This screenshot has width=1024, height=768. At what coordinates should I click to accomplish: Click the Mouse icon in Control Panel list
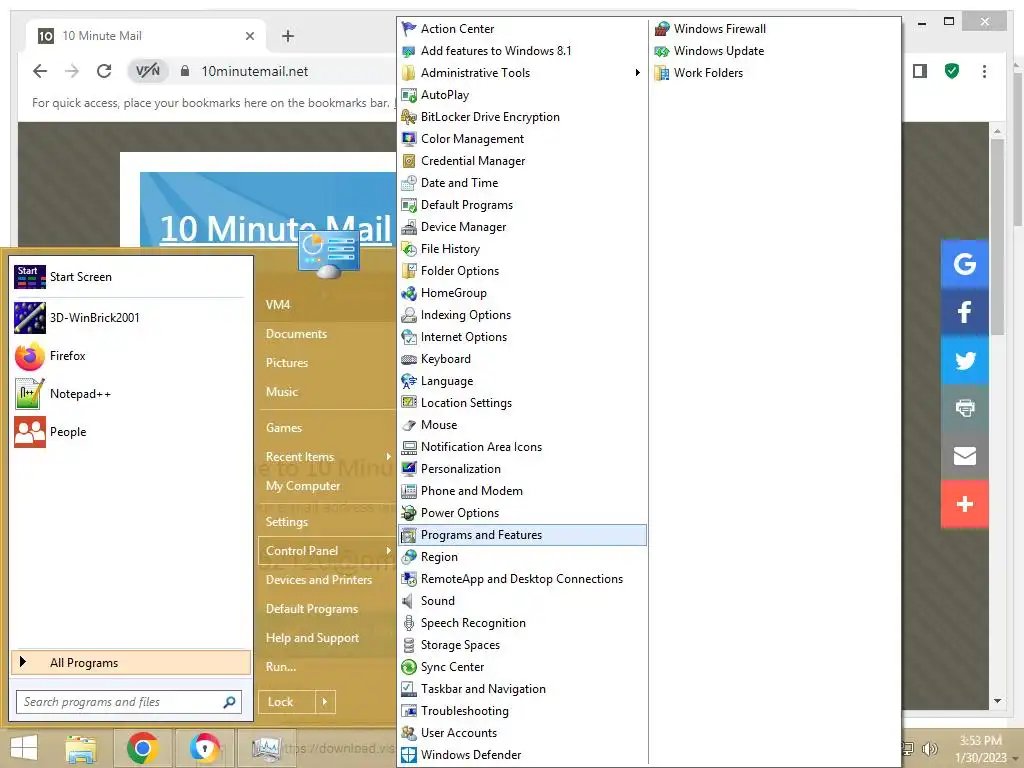click(x=409, y=425)
